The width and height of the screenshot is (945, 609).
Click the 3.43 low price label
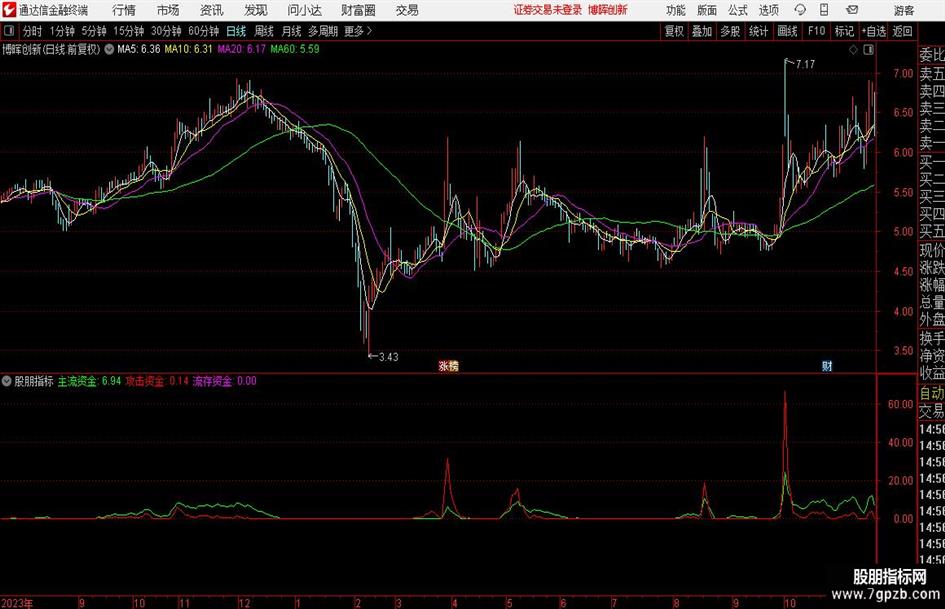tap(388, 357)
